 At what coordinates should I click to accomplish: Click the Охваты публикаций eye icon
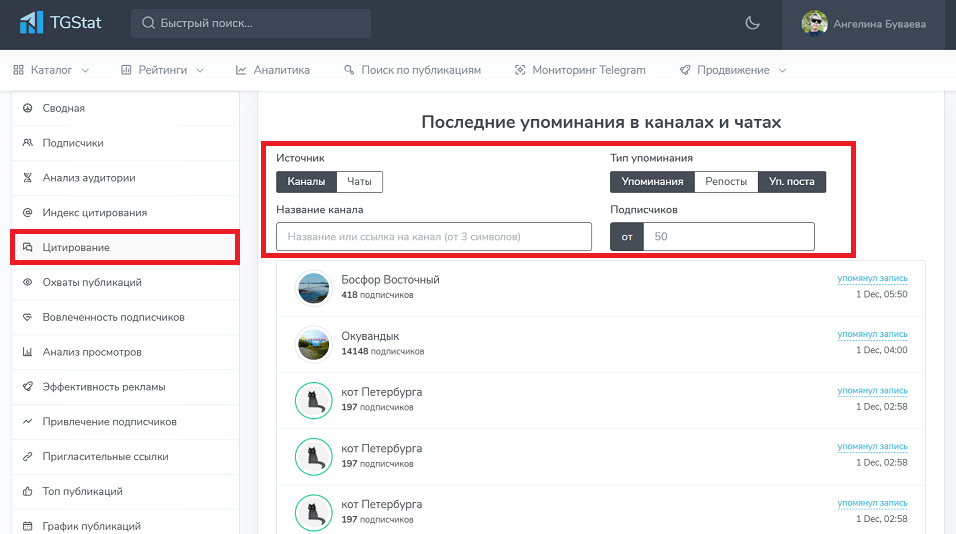[28, 282]
